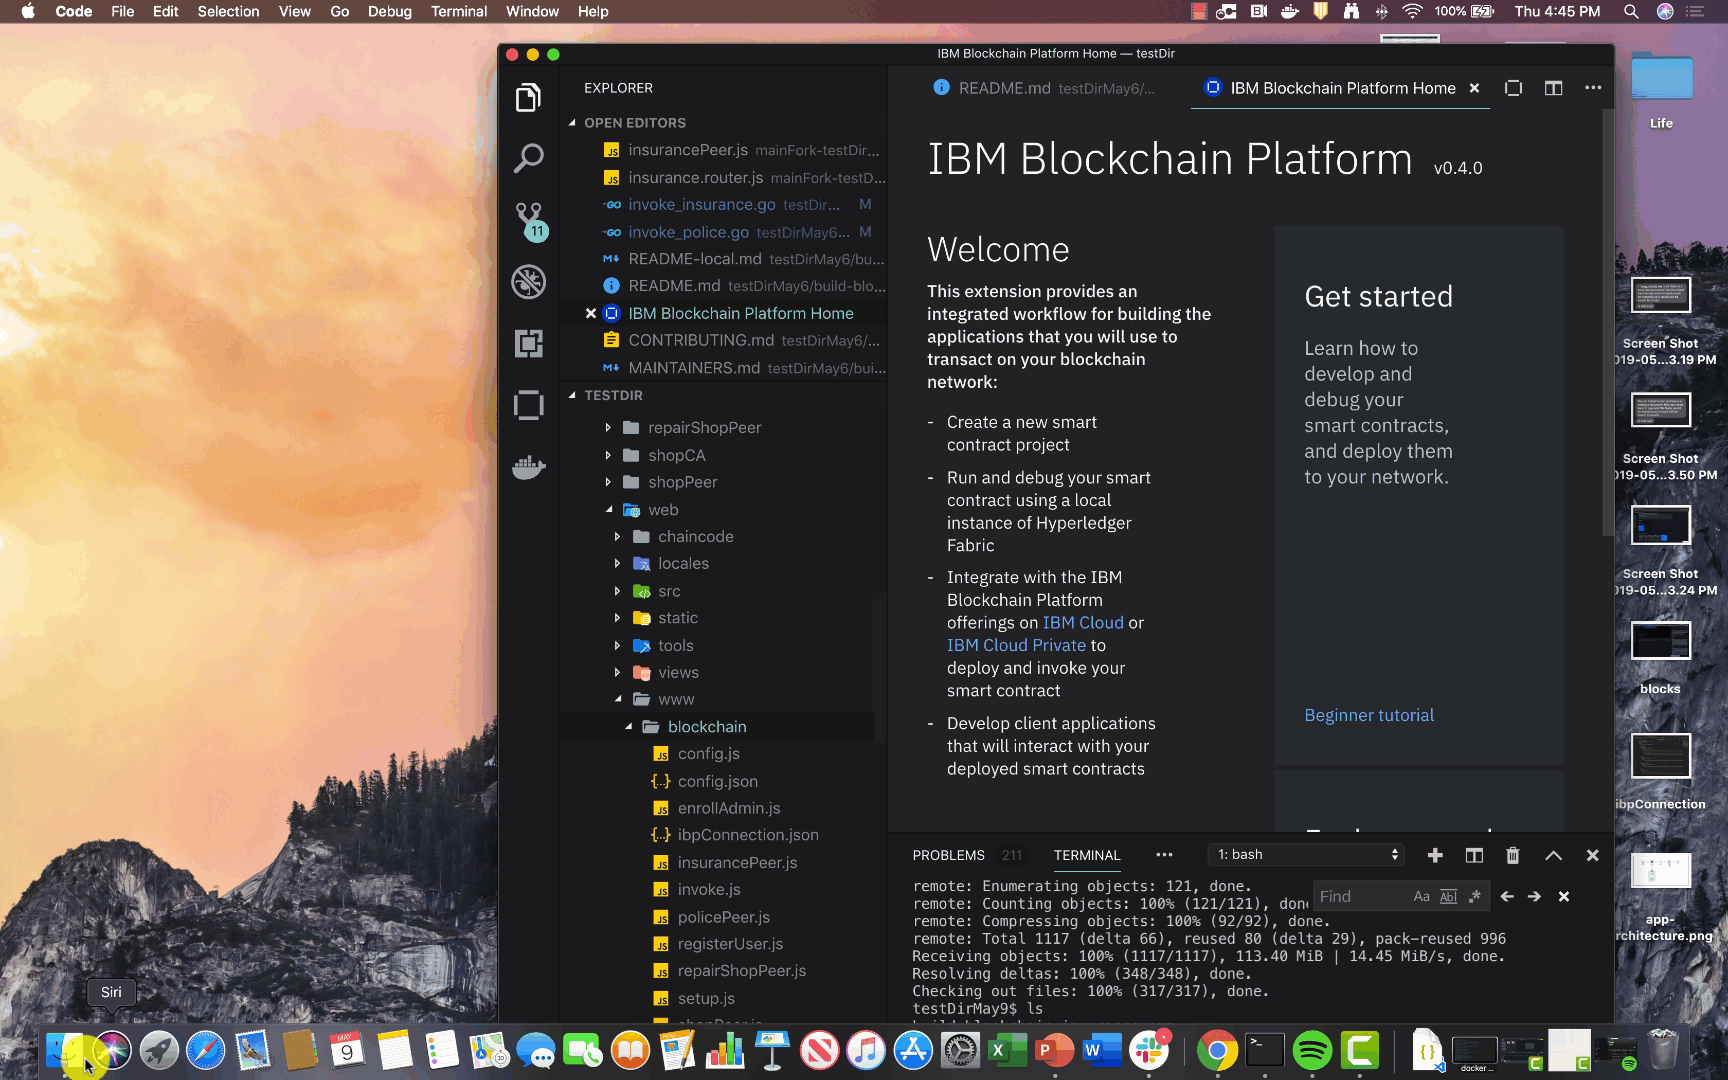Open the Docker view in activity bar
This screenshot has height=1080, width=1728.
528,466
